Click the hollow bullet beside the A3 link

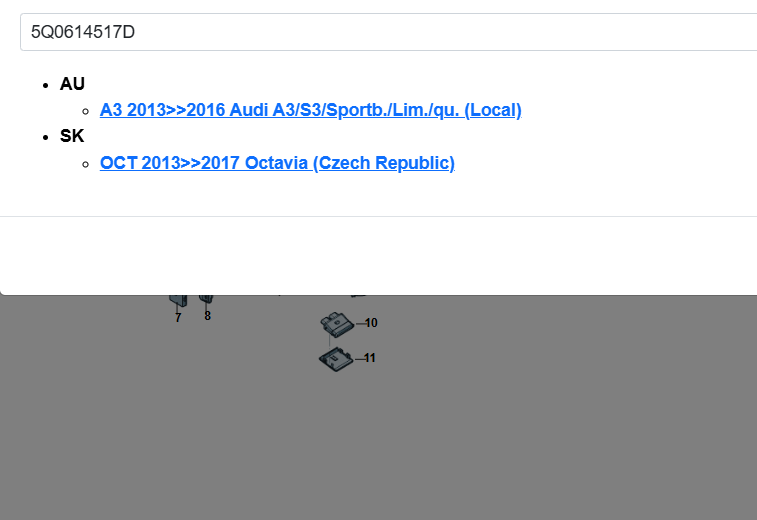[x=87, y=110]
